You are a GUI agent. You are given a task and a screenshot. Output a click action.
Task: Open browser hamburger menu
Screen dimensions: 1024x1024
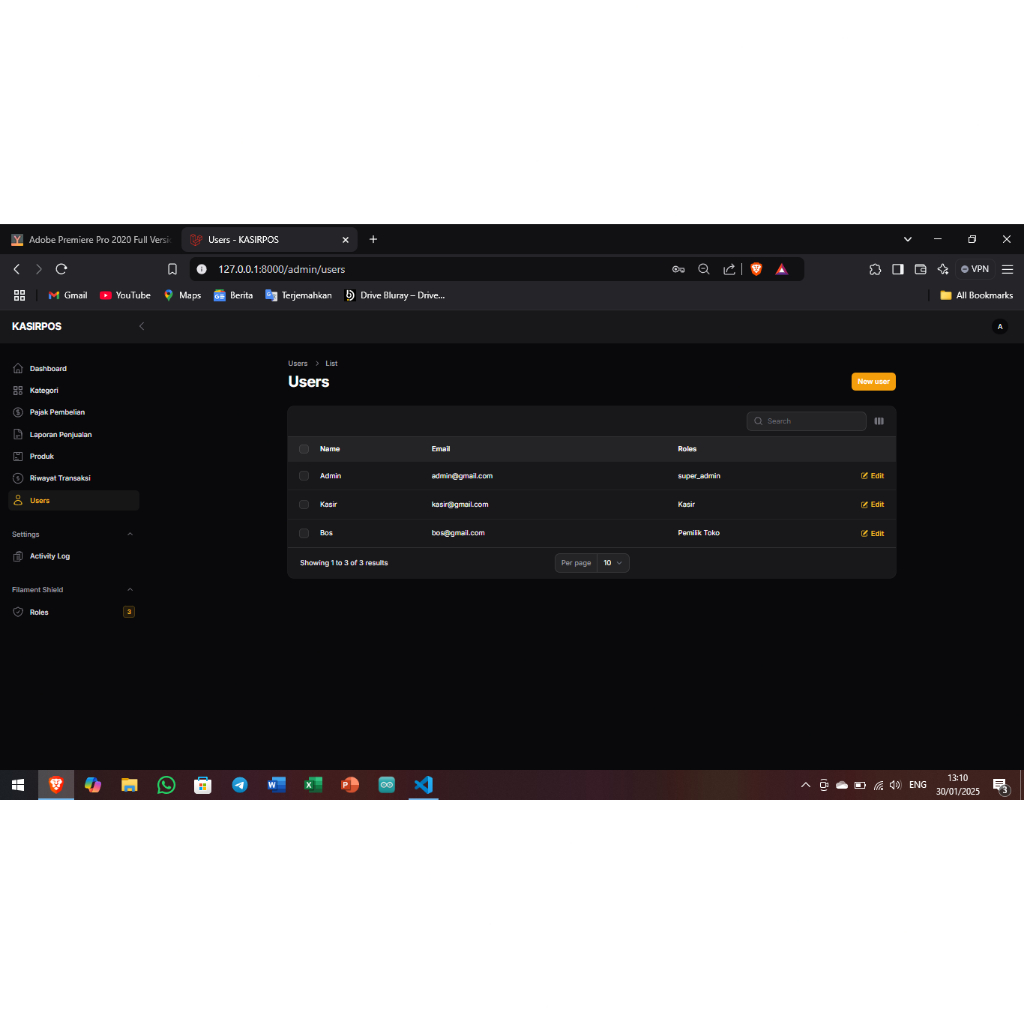click(1008, 269)
